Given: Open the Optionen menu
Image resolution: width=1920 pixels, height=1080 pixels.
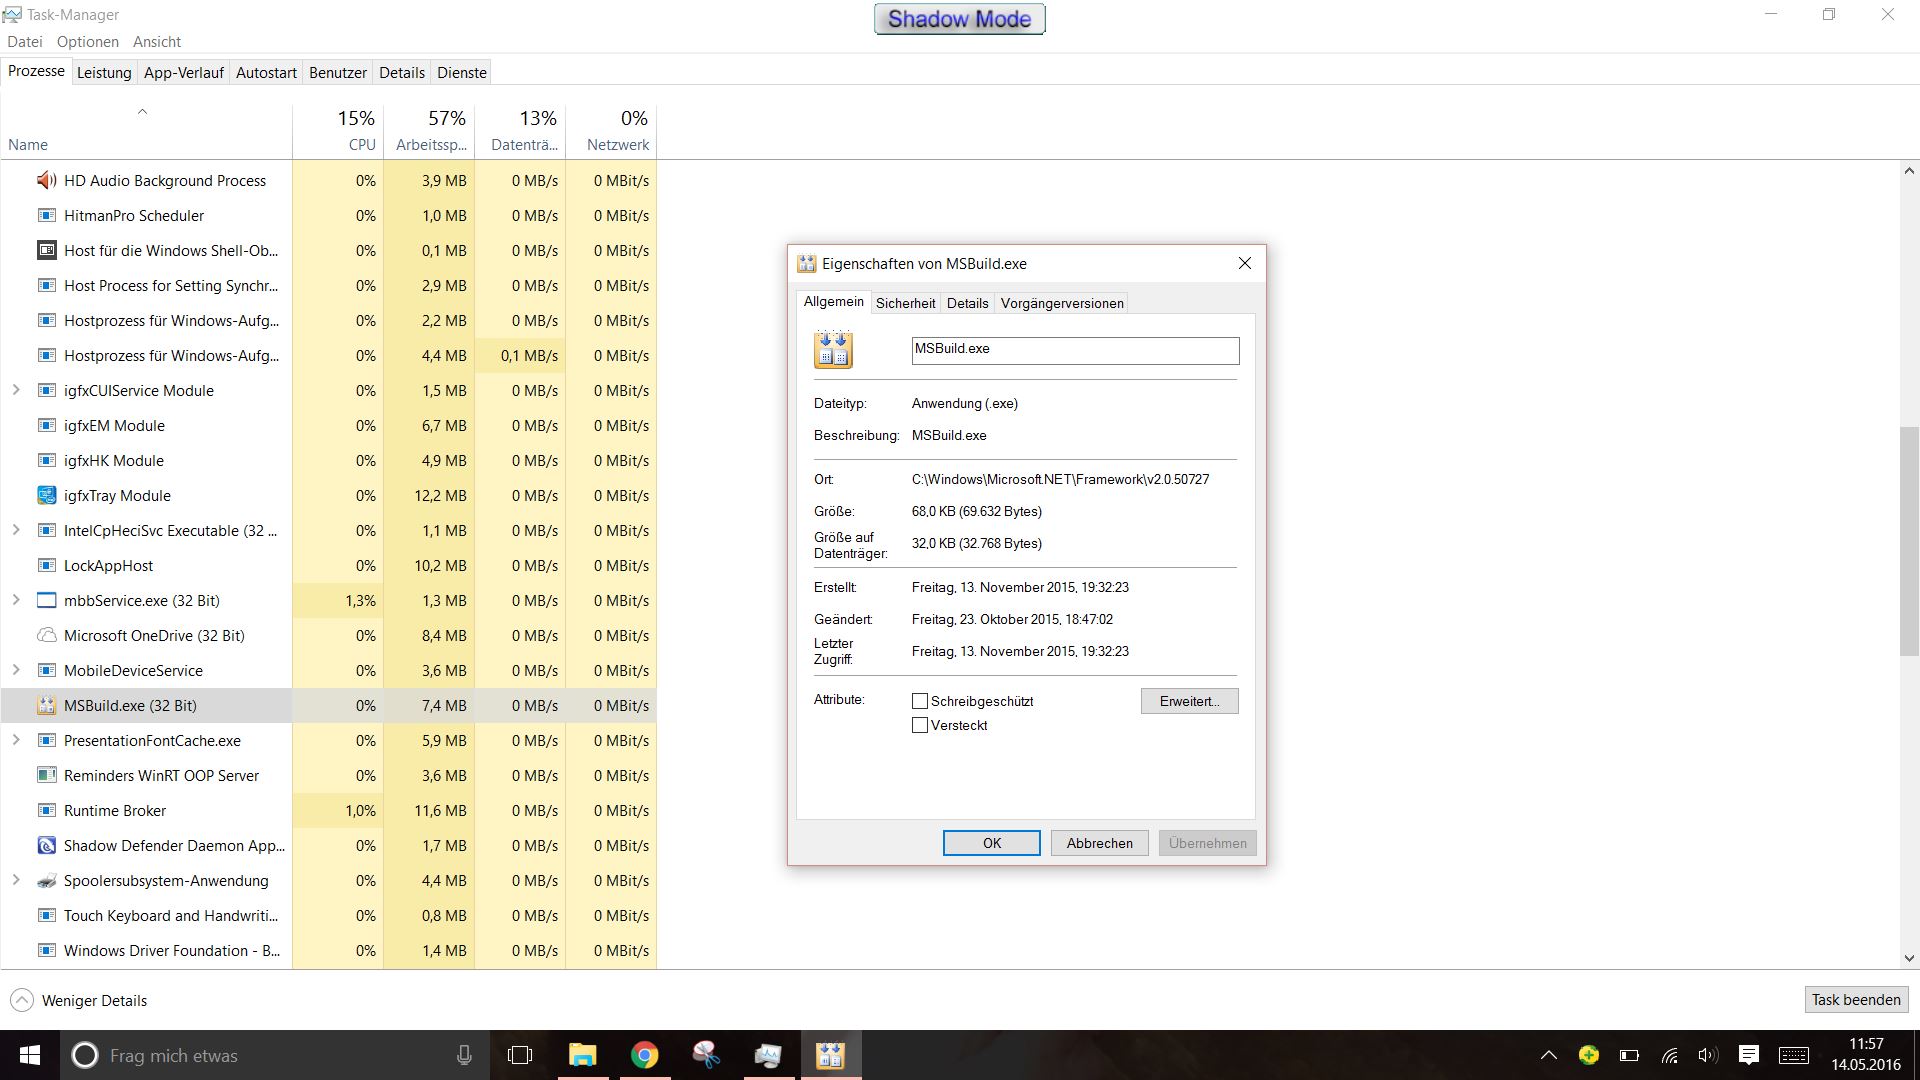Looking at the screenshot, I should click(x=87, y=42).
